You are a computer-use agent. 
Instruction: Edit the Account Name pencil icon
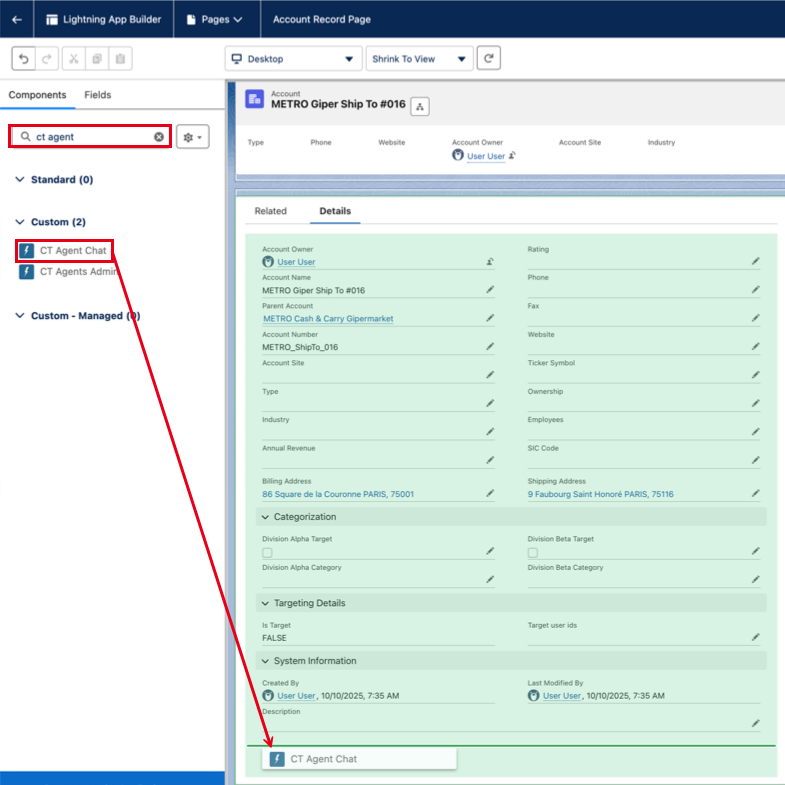click(x=490, y=290)
